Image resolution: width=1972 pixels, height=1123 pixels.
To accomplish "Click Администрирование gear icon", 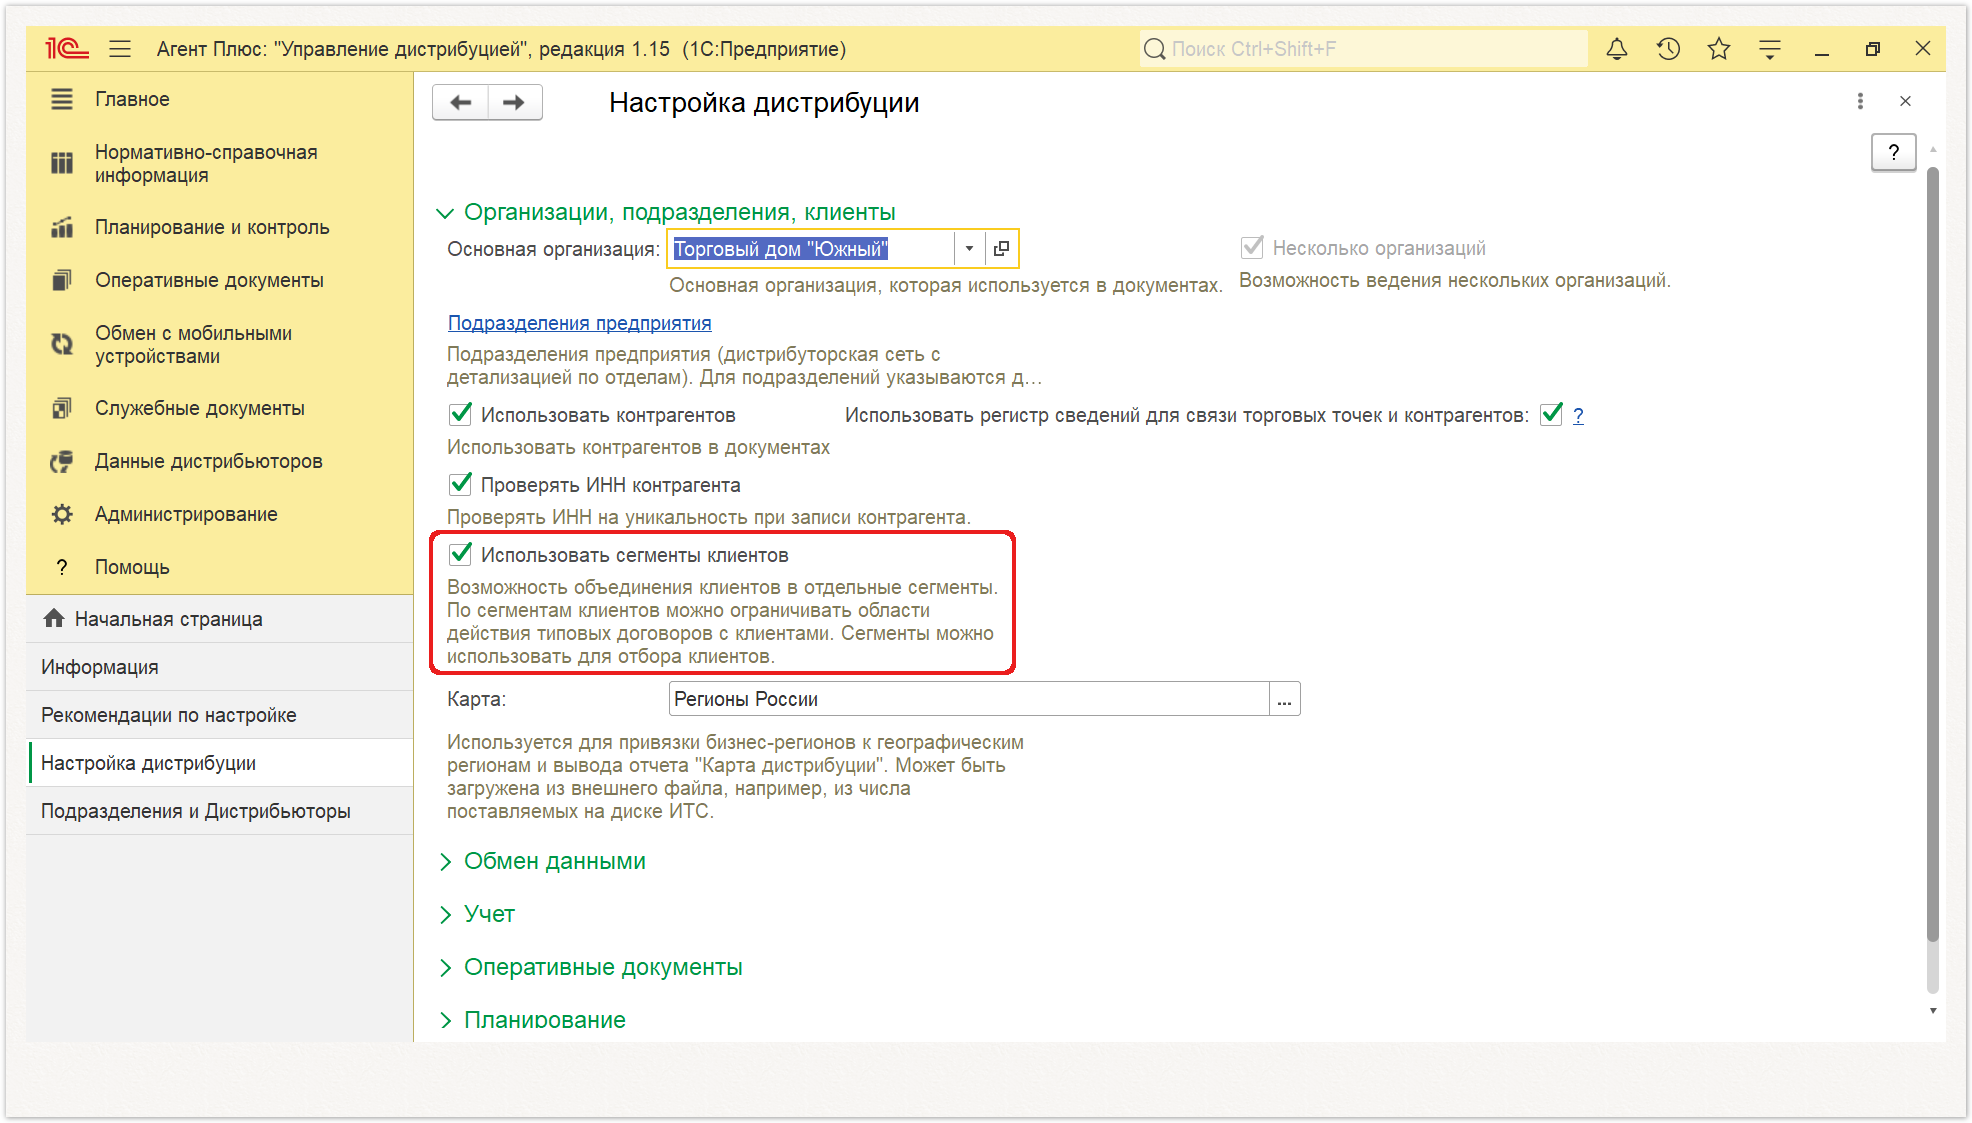I will [62, 514].
